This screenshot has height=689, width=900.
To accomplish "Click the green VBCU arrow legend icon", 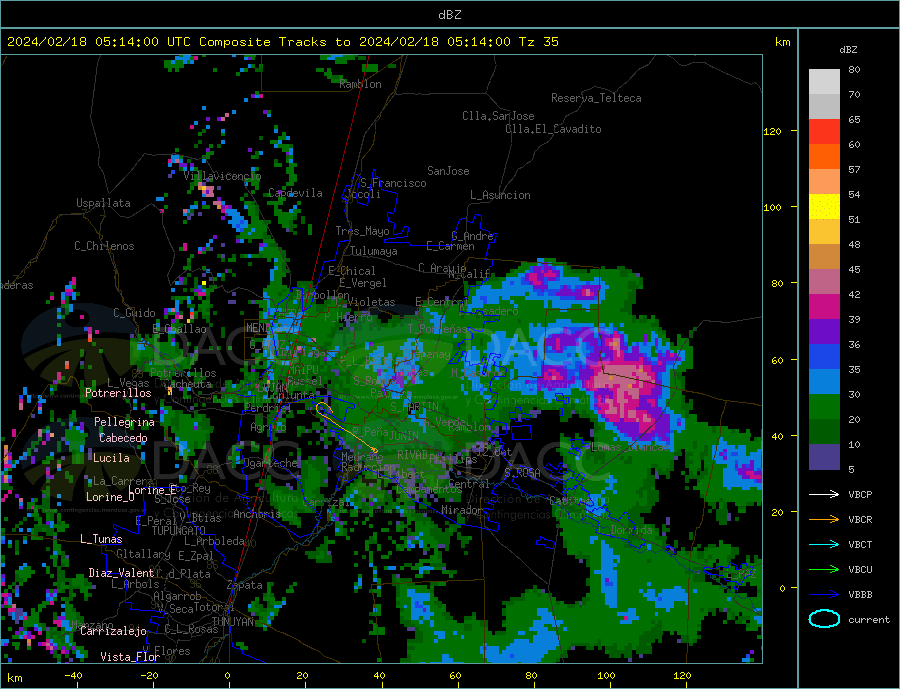I will tap(824, 569).
